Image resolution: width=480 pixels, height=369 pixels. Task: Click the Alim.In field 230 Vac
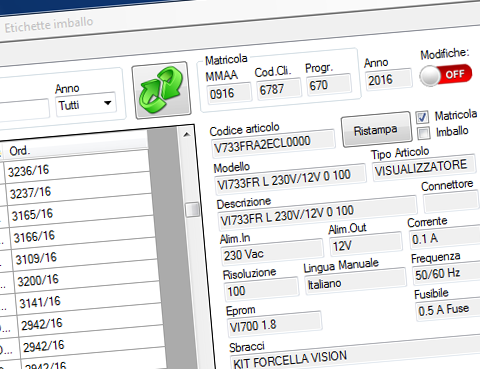tap(272, 252)
